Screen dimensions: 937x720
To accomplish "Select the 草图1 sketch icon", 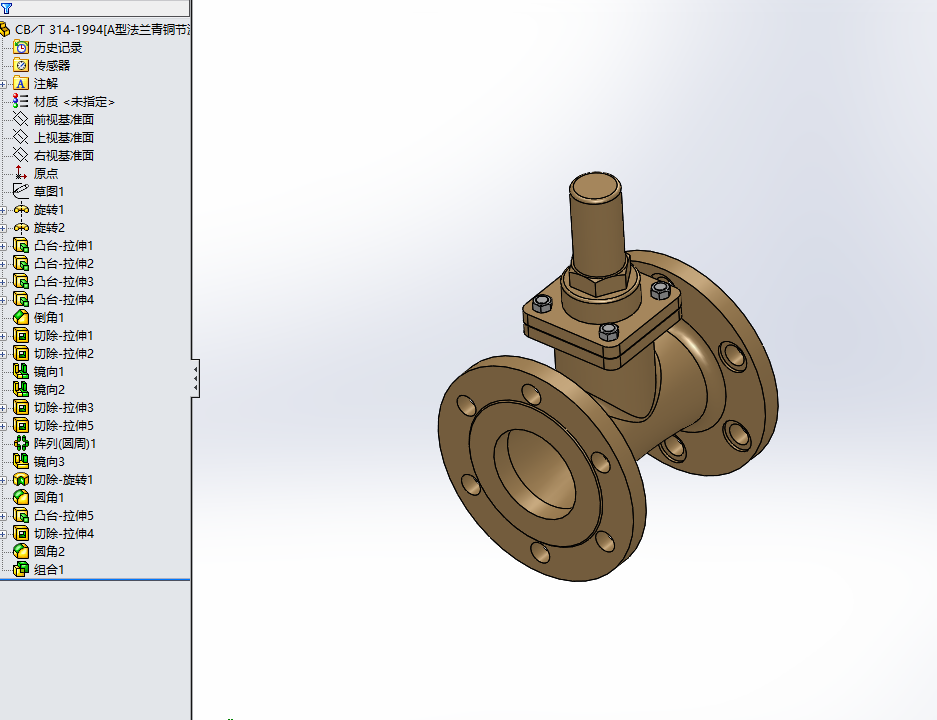I will pyautogui.click(x=21, y=191).
